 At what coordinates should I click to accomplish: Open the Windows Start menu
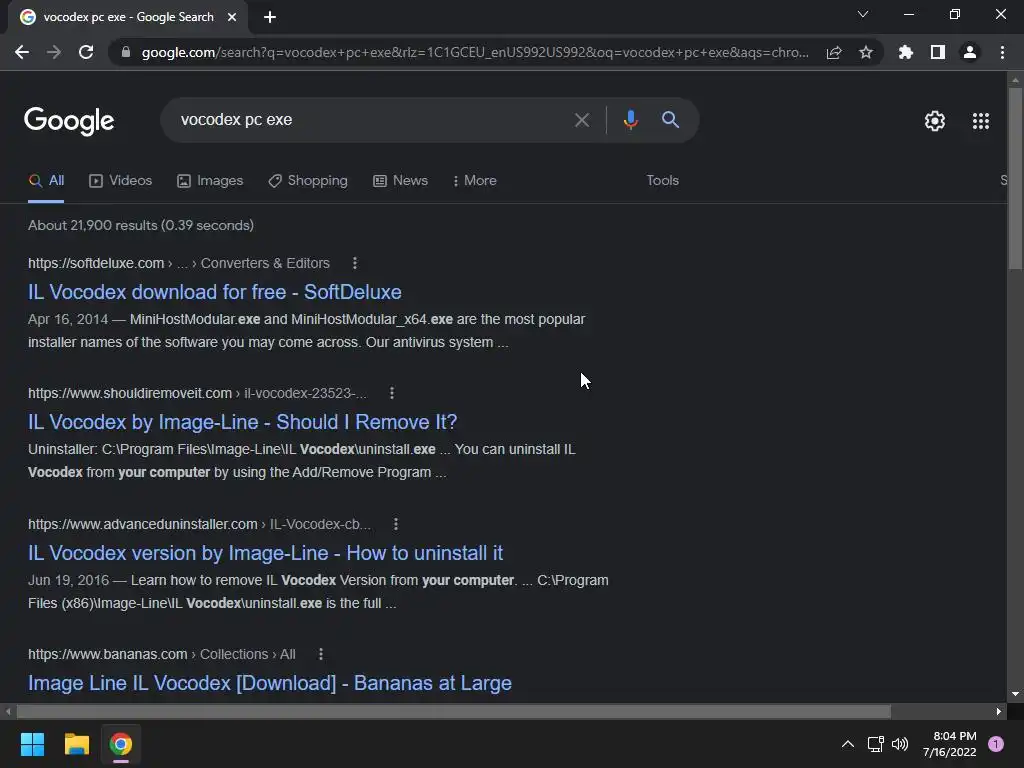[32, 744]
